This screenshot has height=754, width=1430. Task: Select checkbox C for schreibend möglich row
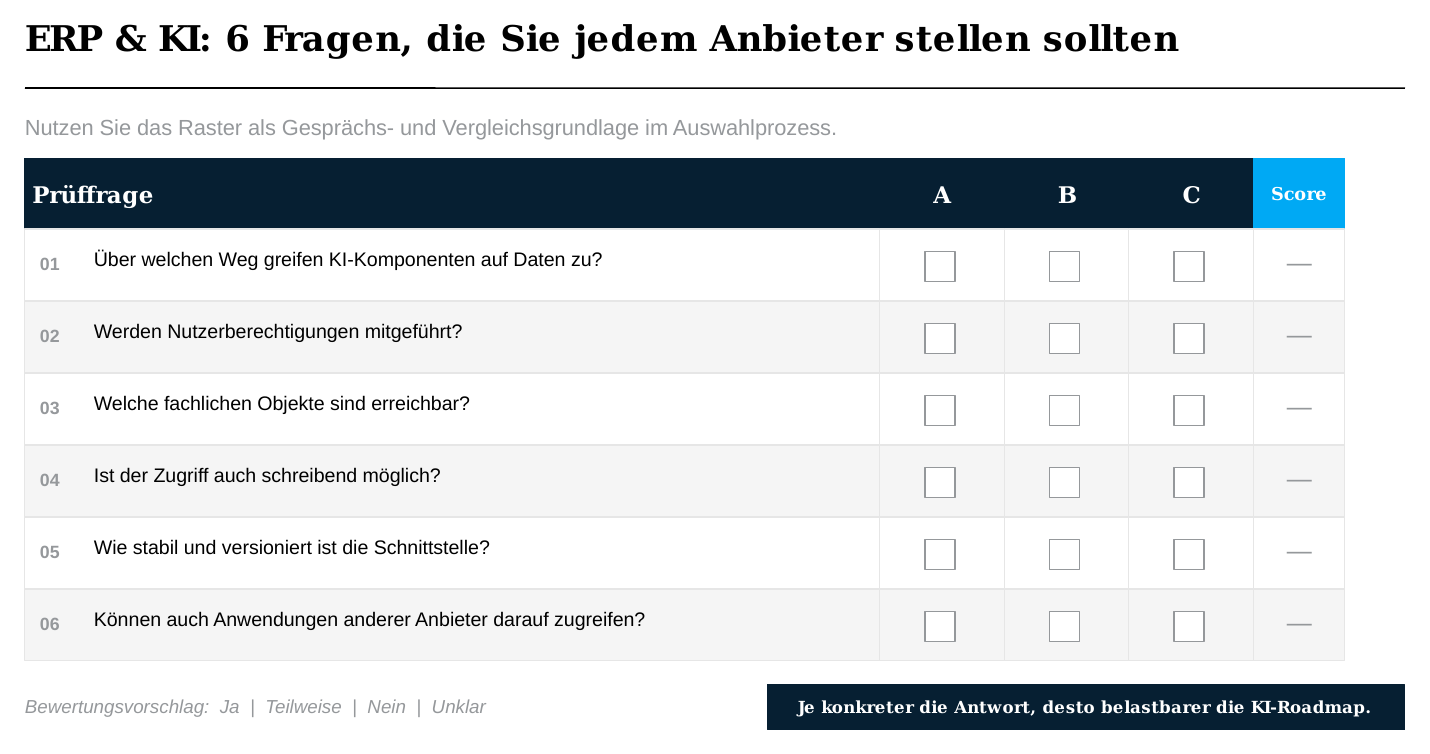[x=1189, y=483]
